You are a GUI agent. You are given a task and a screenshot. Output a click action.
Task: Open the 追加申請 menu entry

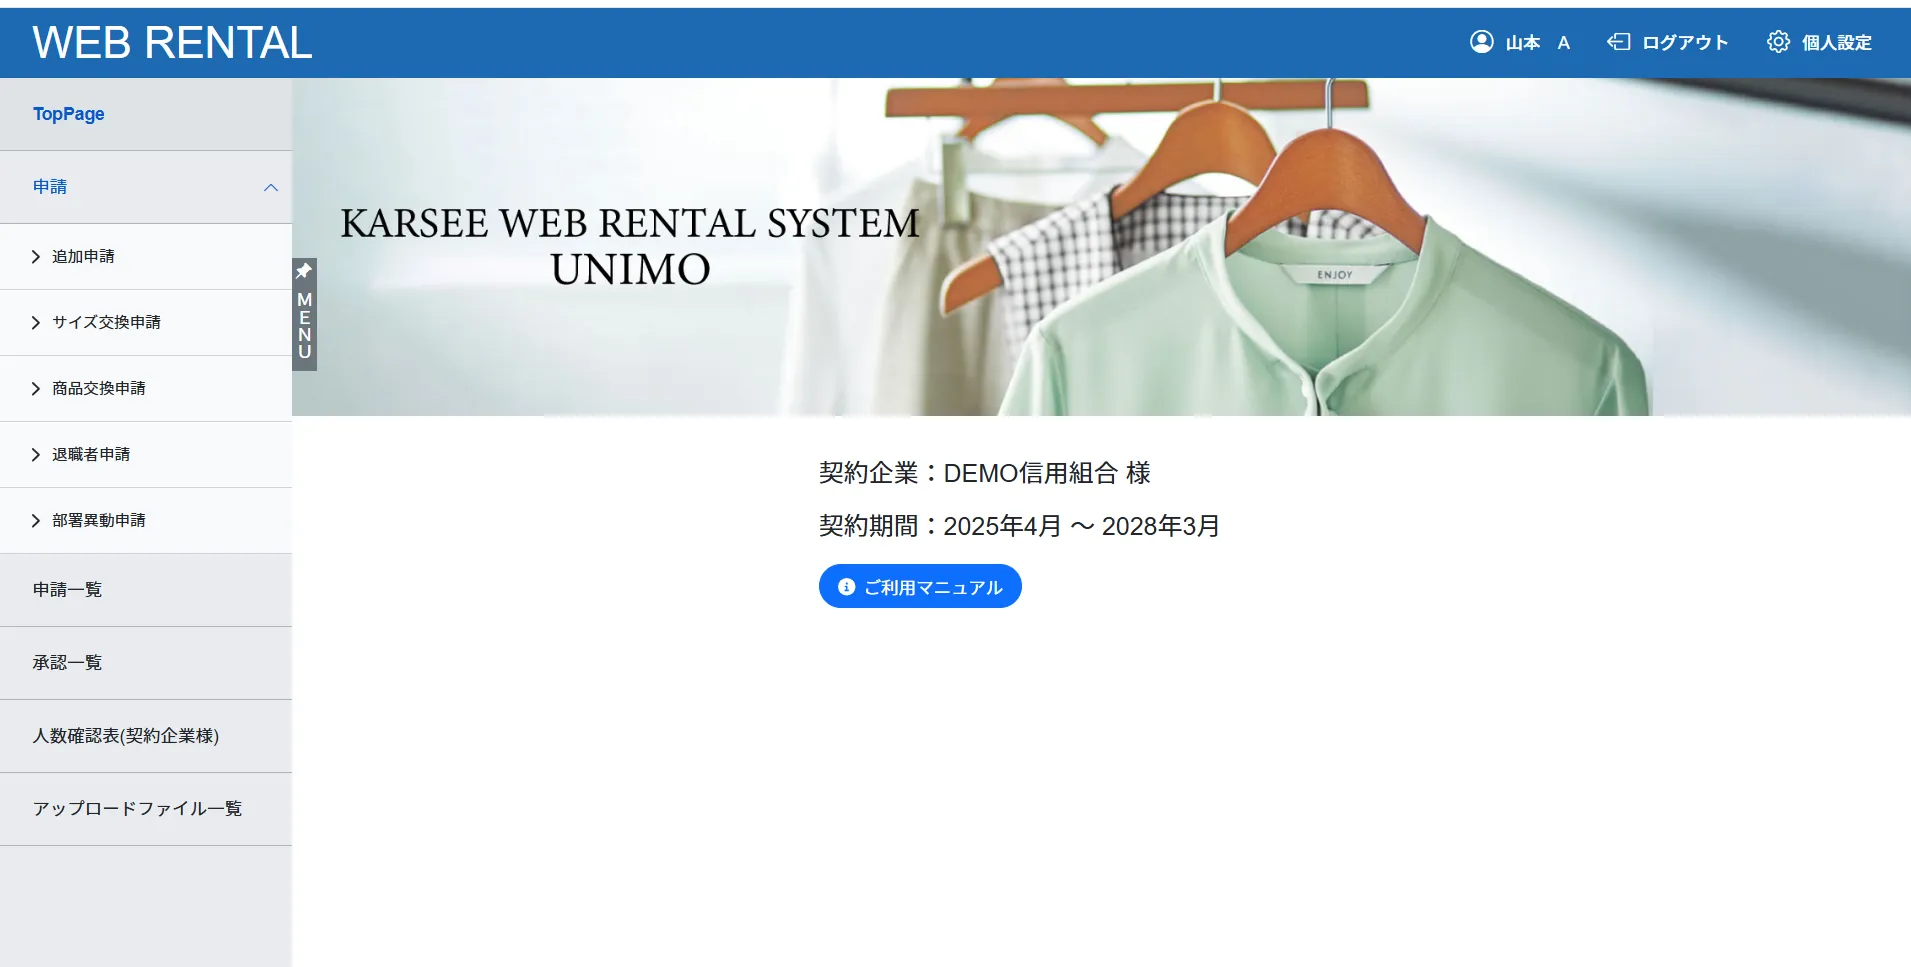point(146,257)
